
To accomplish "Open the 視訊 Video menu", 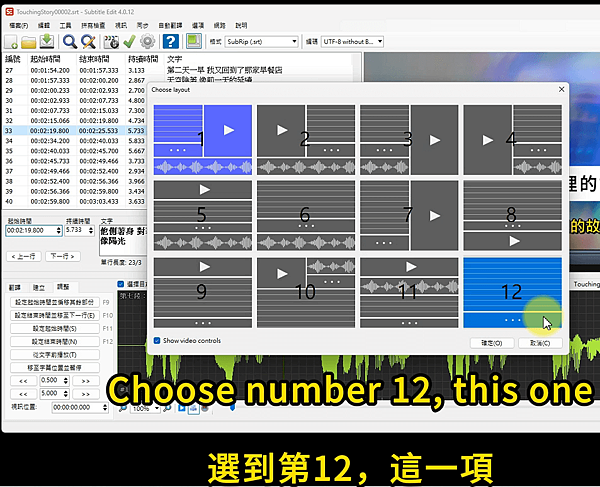I will (121, 25).
